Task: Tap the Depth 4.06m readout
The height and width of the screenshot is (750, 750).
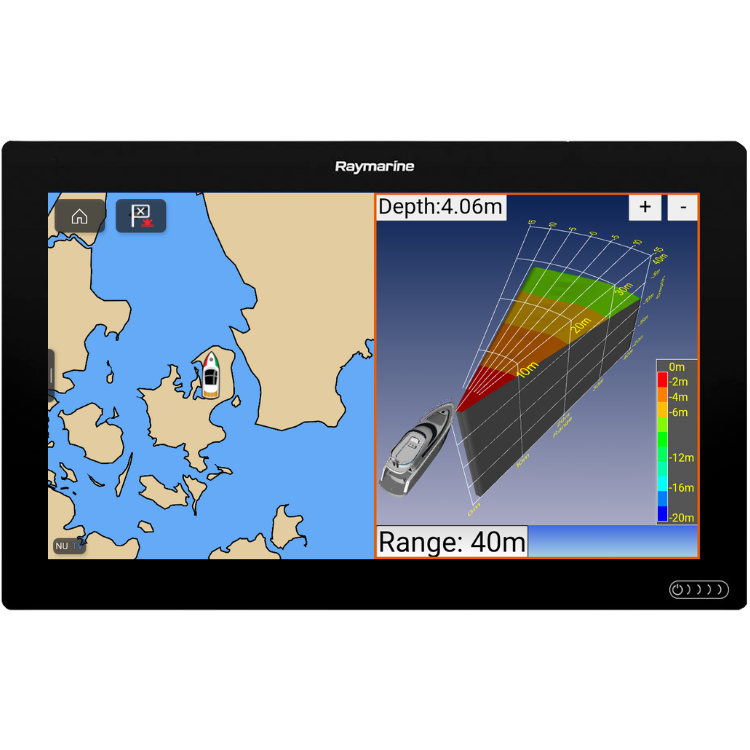Action: coord(441,207)
